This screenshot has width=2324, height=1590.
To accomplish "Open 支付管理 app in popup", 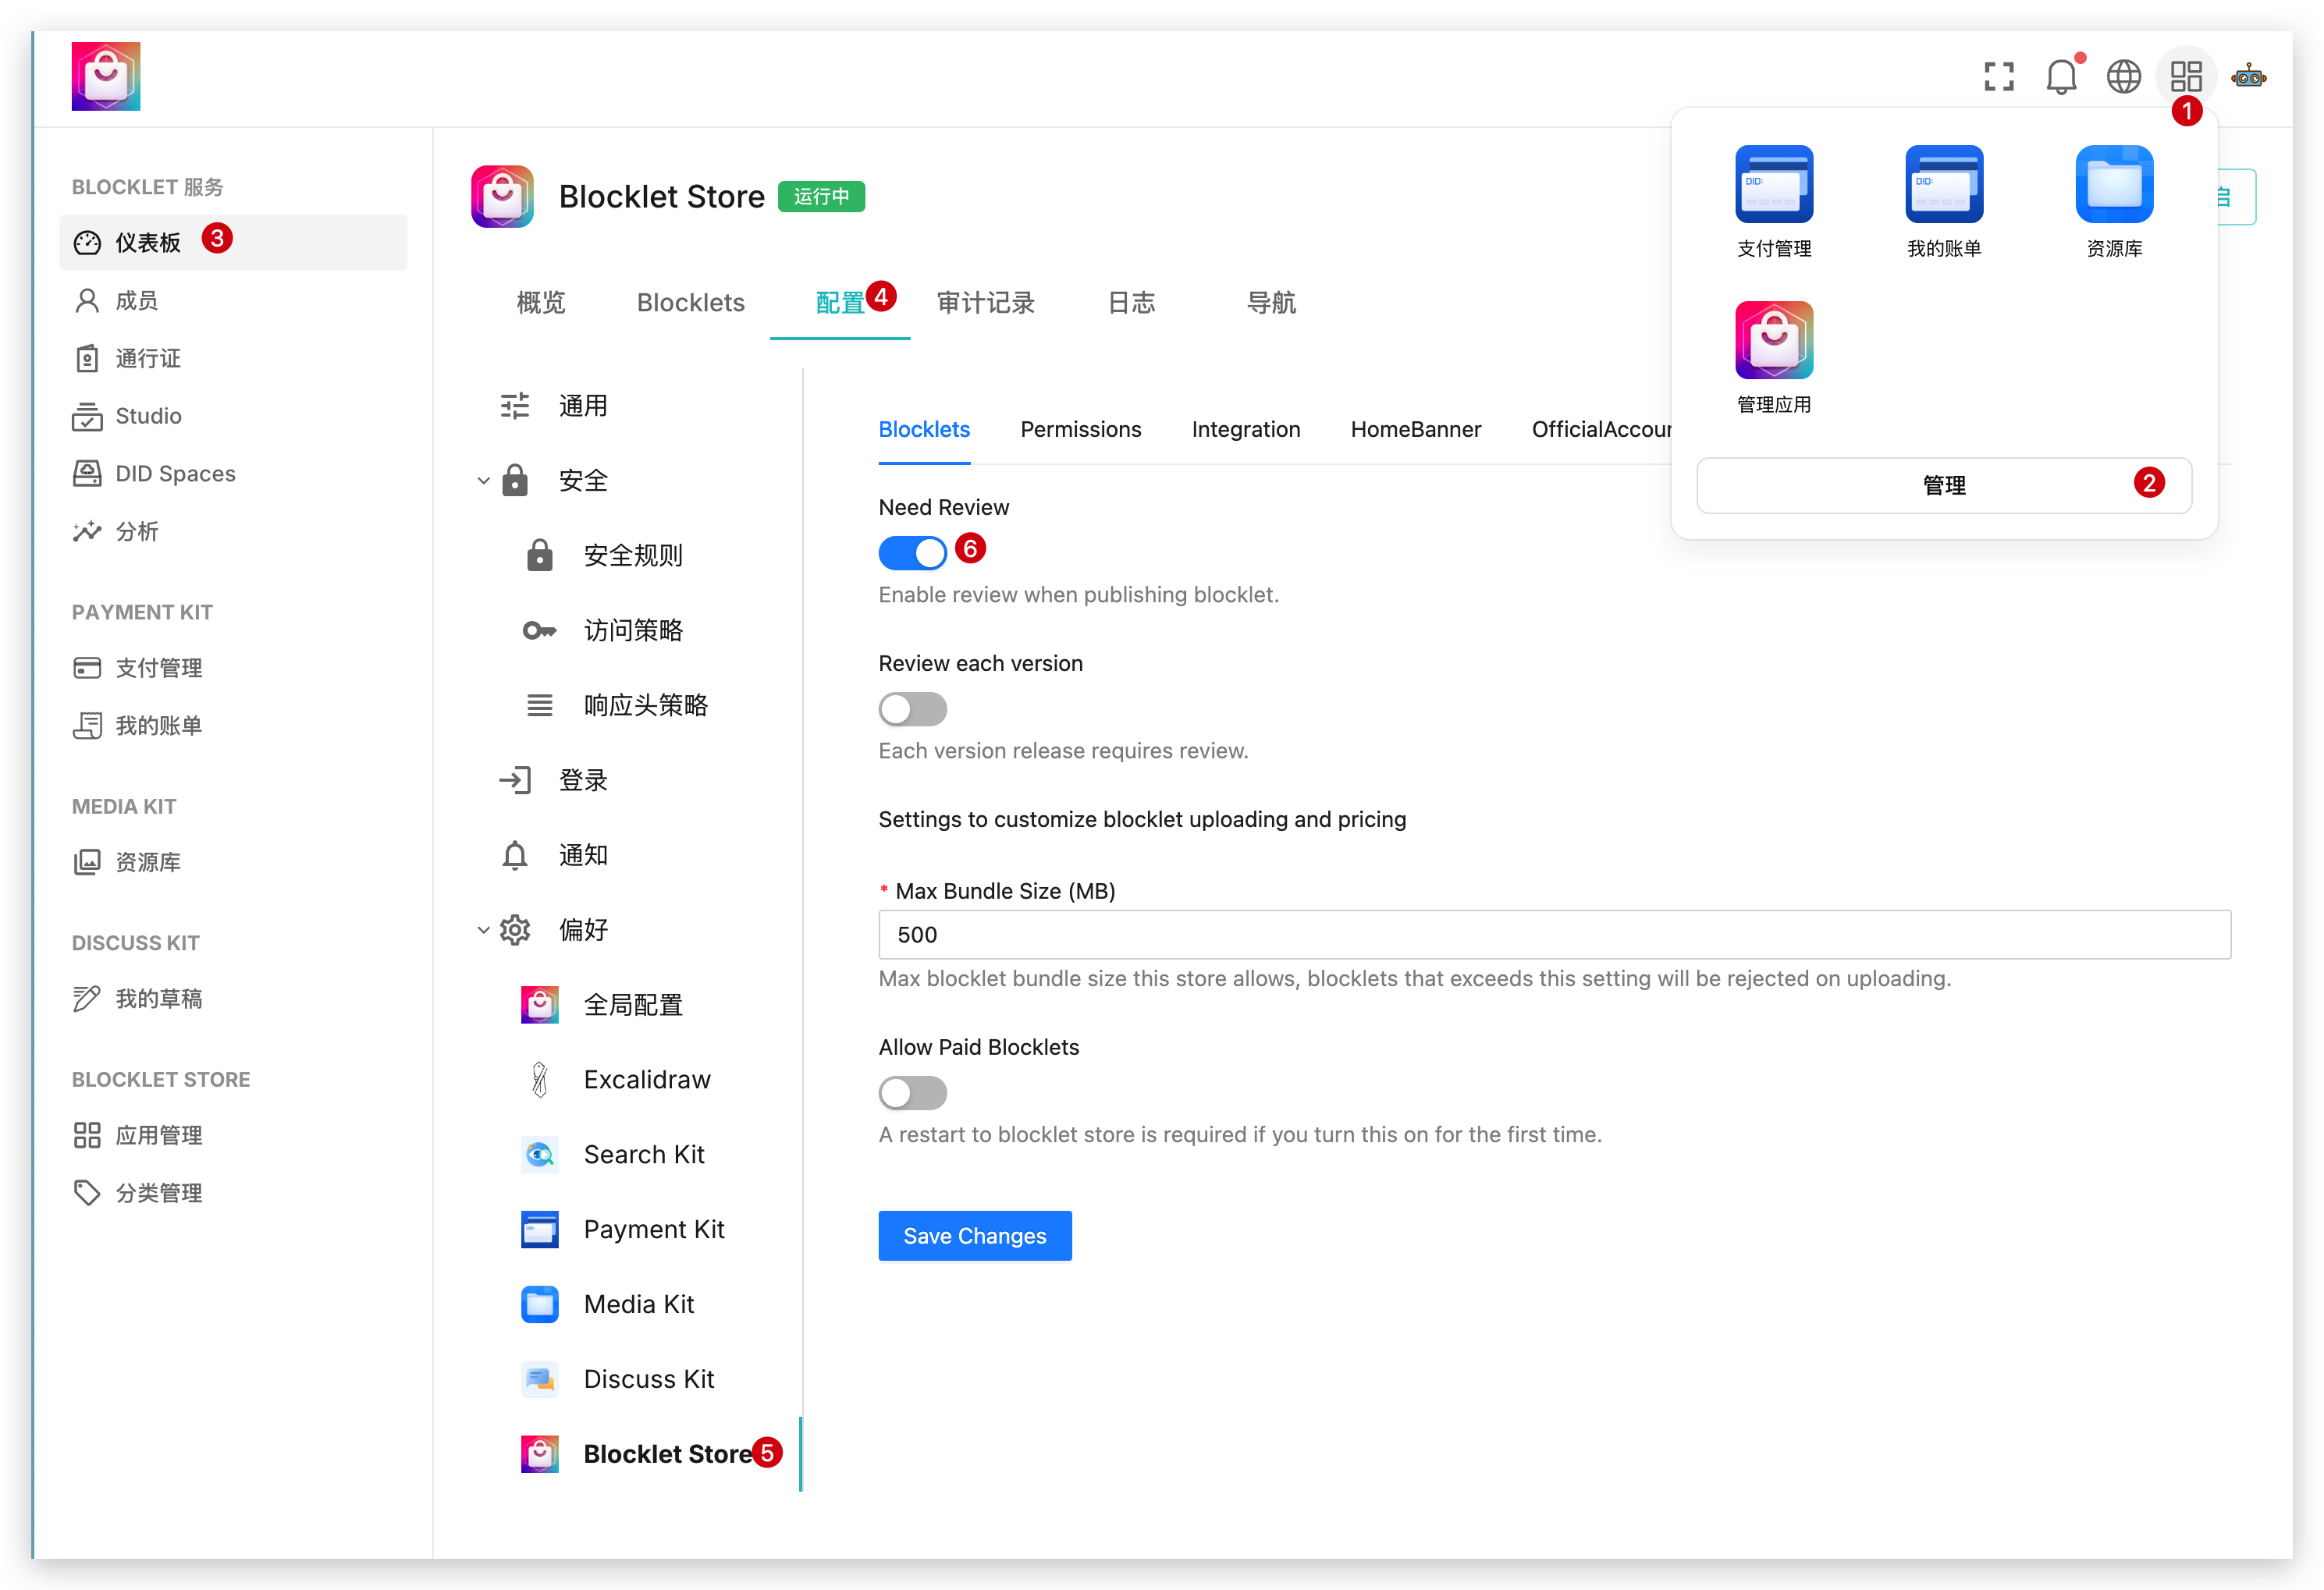I will coord(1773,185).
